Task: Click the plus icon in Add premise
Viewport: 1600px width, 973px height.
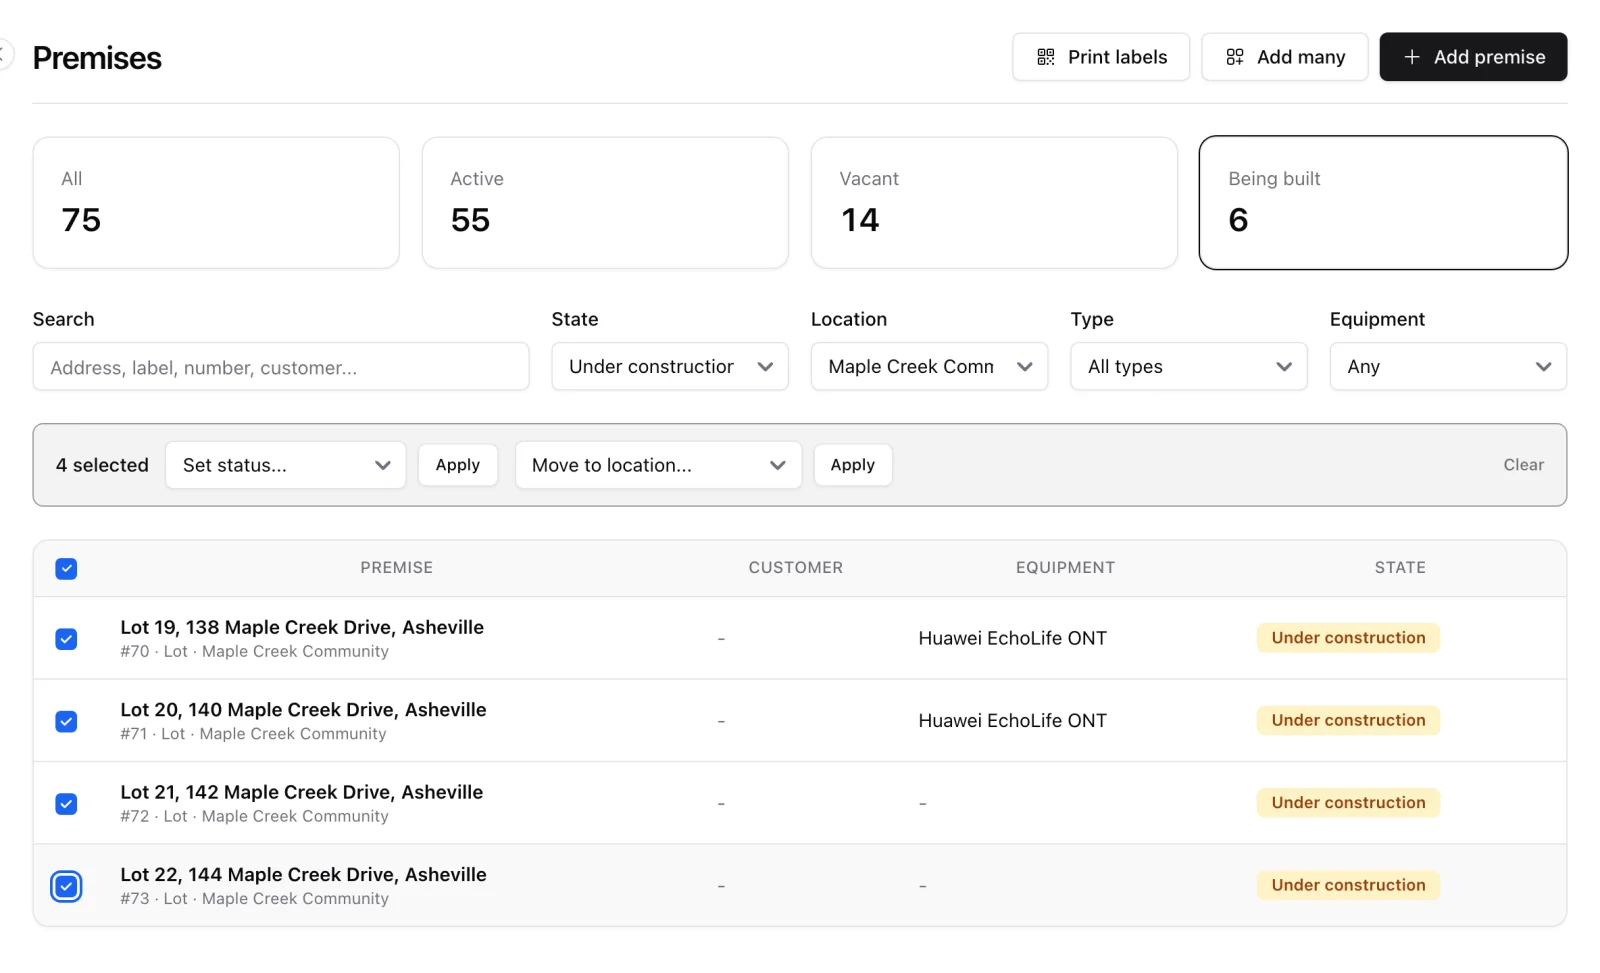Action: [x=1412, y=57]
